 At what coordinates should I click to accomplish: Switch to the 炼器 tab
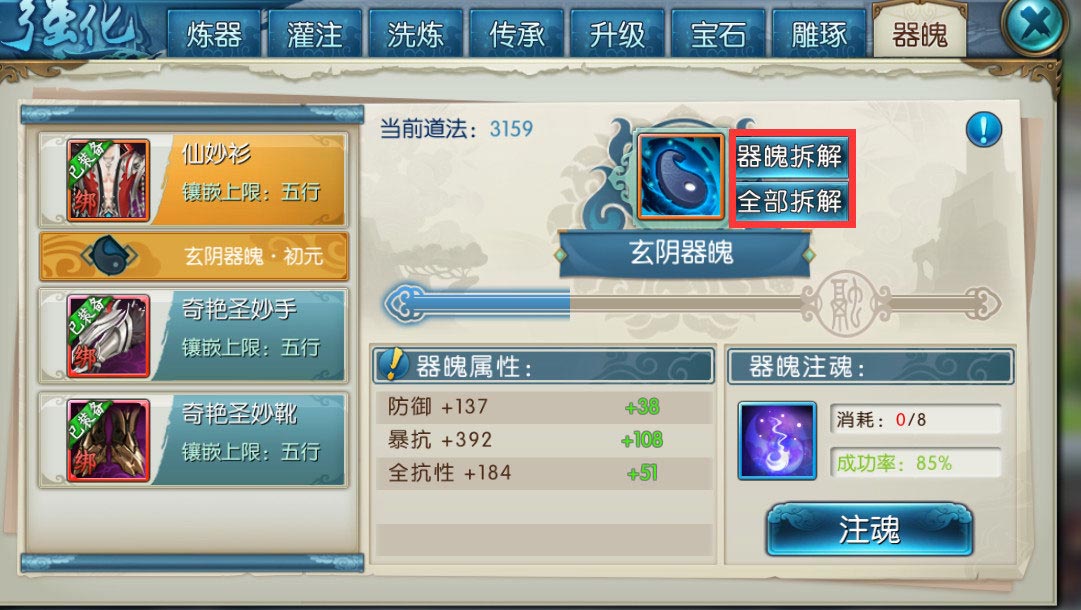pyautogui.click(x=214, y=34)
